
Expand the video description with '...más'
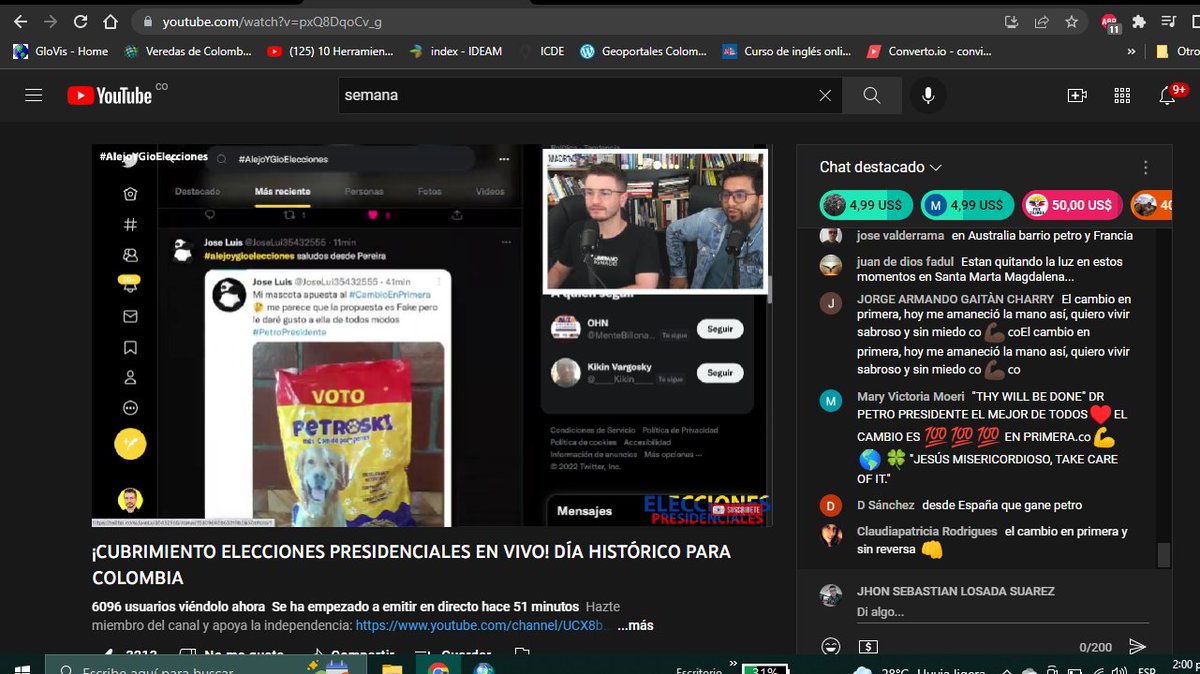[x=634, y=624]
